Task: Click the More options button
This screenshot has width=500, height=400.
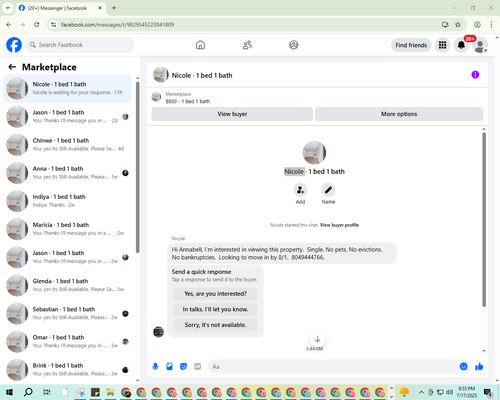Action: tap(399, 114)
